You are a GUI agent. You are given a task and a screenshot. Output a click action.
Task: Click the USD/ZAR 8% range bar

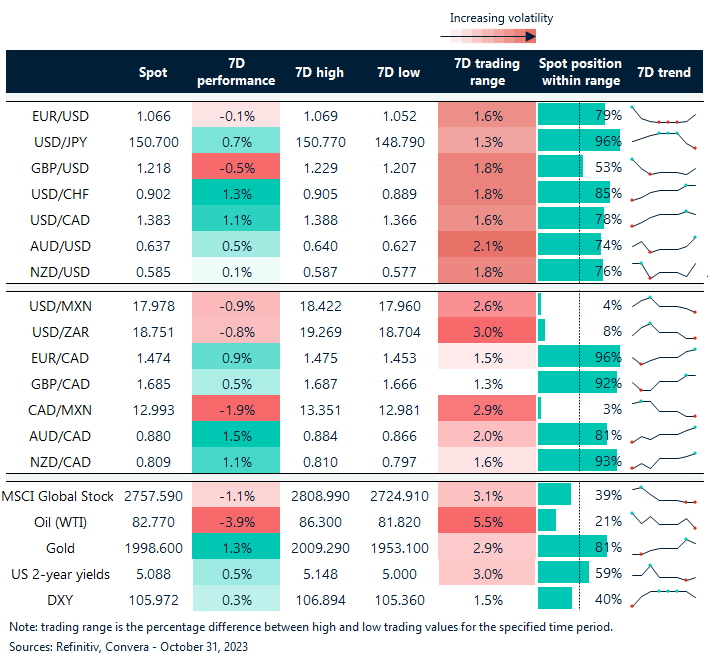coord(542,330)
